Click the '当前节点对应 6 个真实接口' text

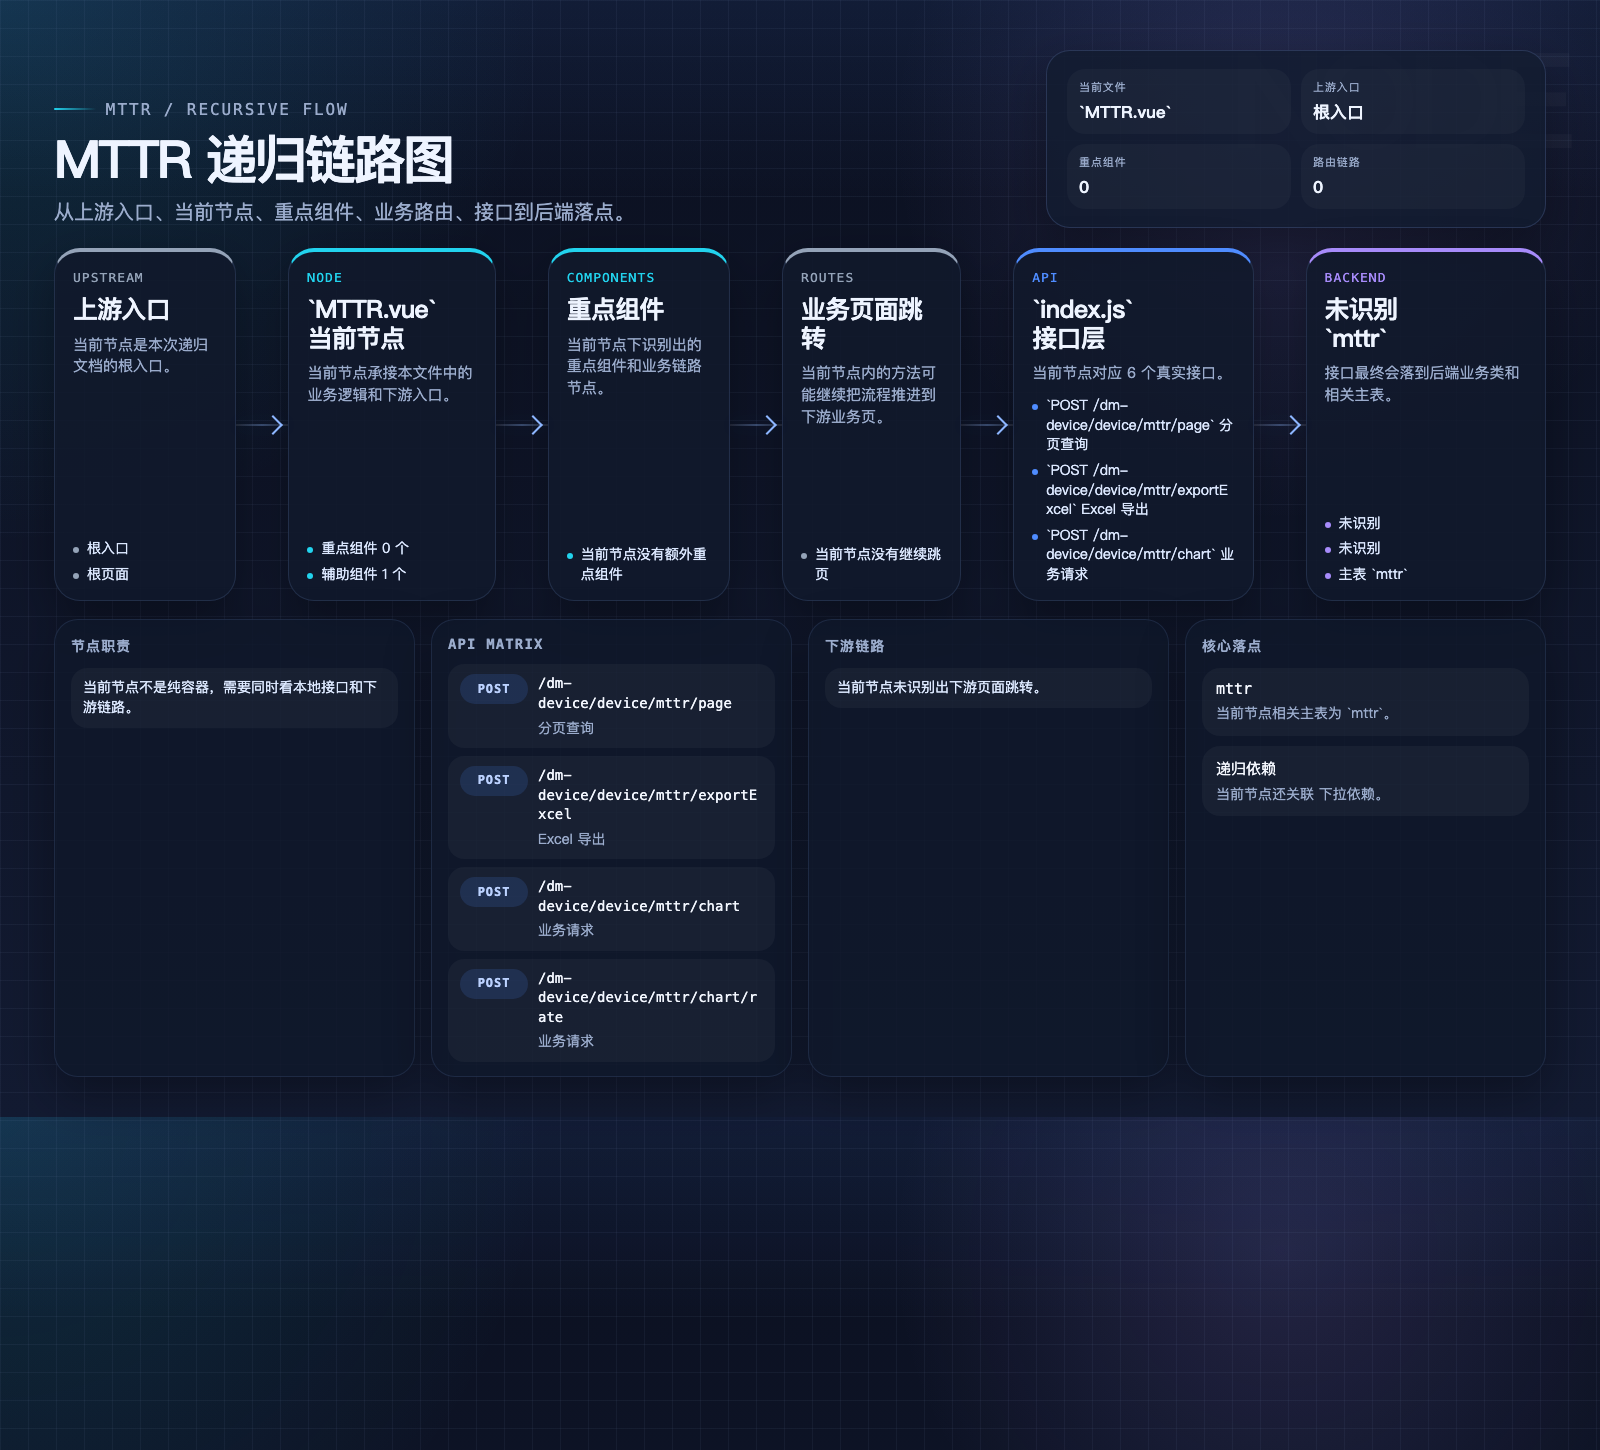[1132, 373]
